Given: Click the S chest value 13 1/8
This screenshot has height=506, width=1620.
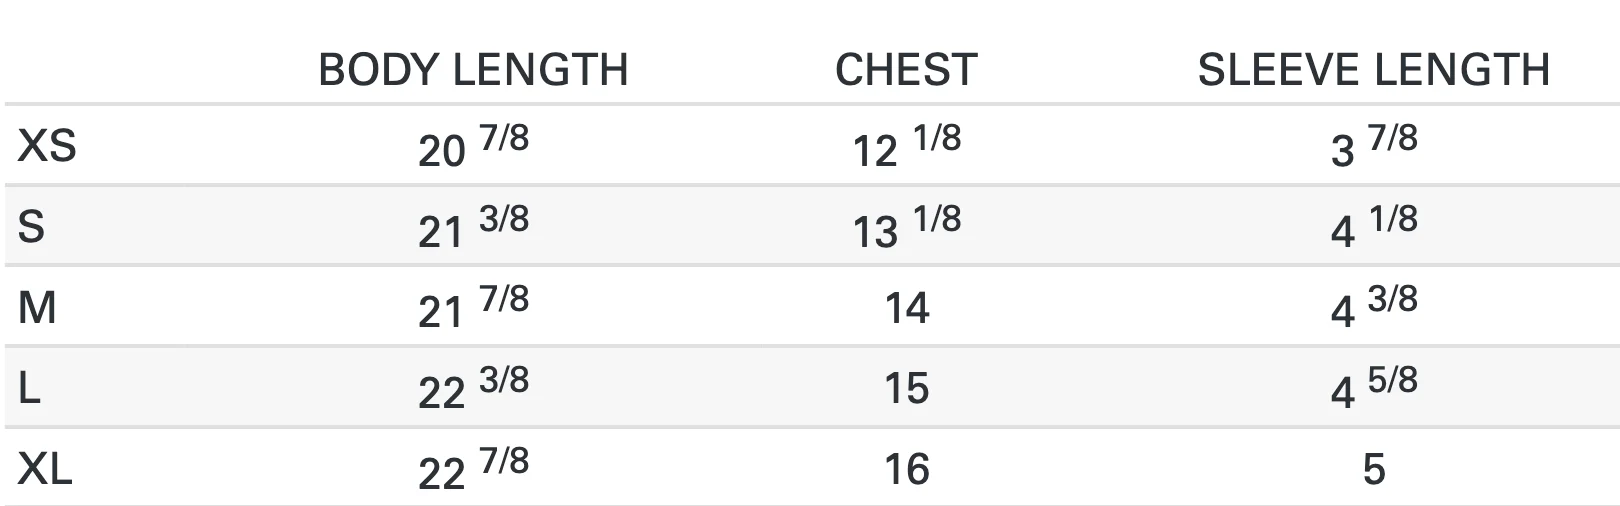Looking at the screenshot, I should click(906, 227).
